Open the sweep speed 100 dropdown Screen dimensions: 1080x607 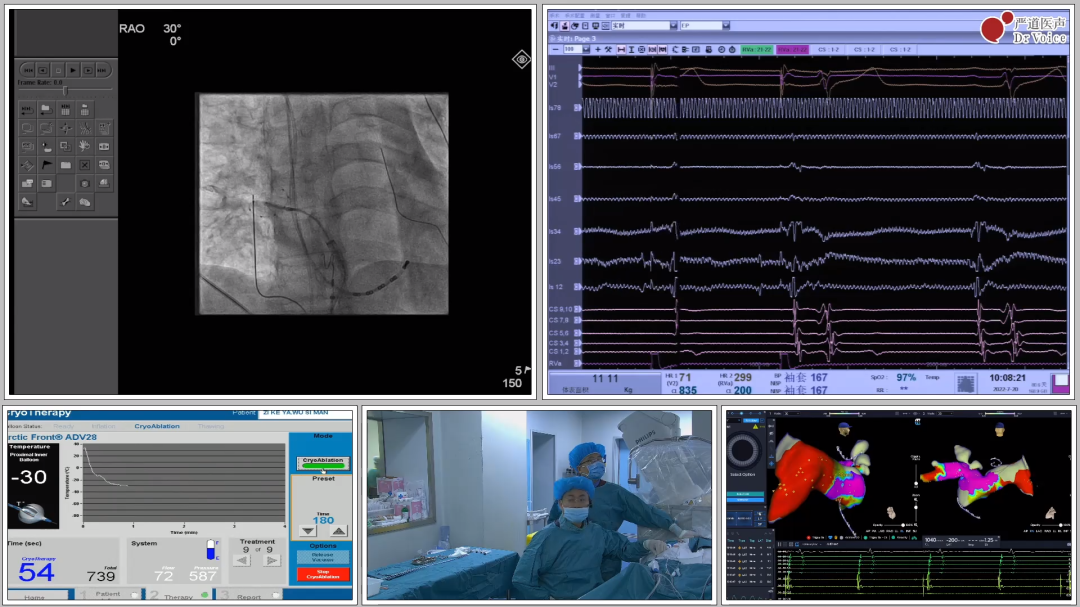(x=584, y=49)
